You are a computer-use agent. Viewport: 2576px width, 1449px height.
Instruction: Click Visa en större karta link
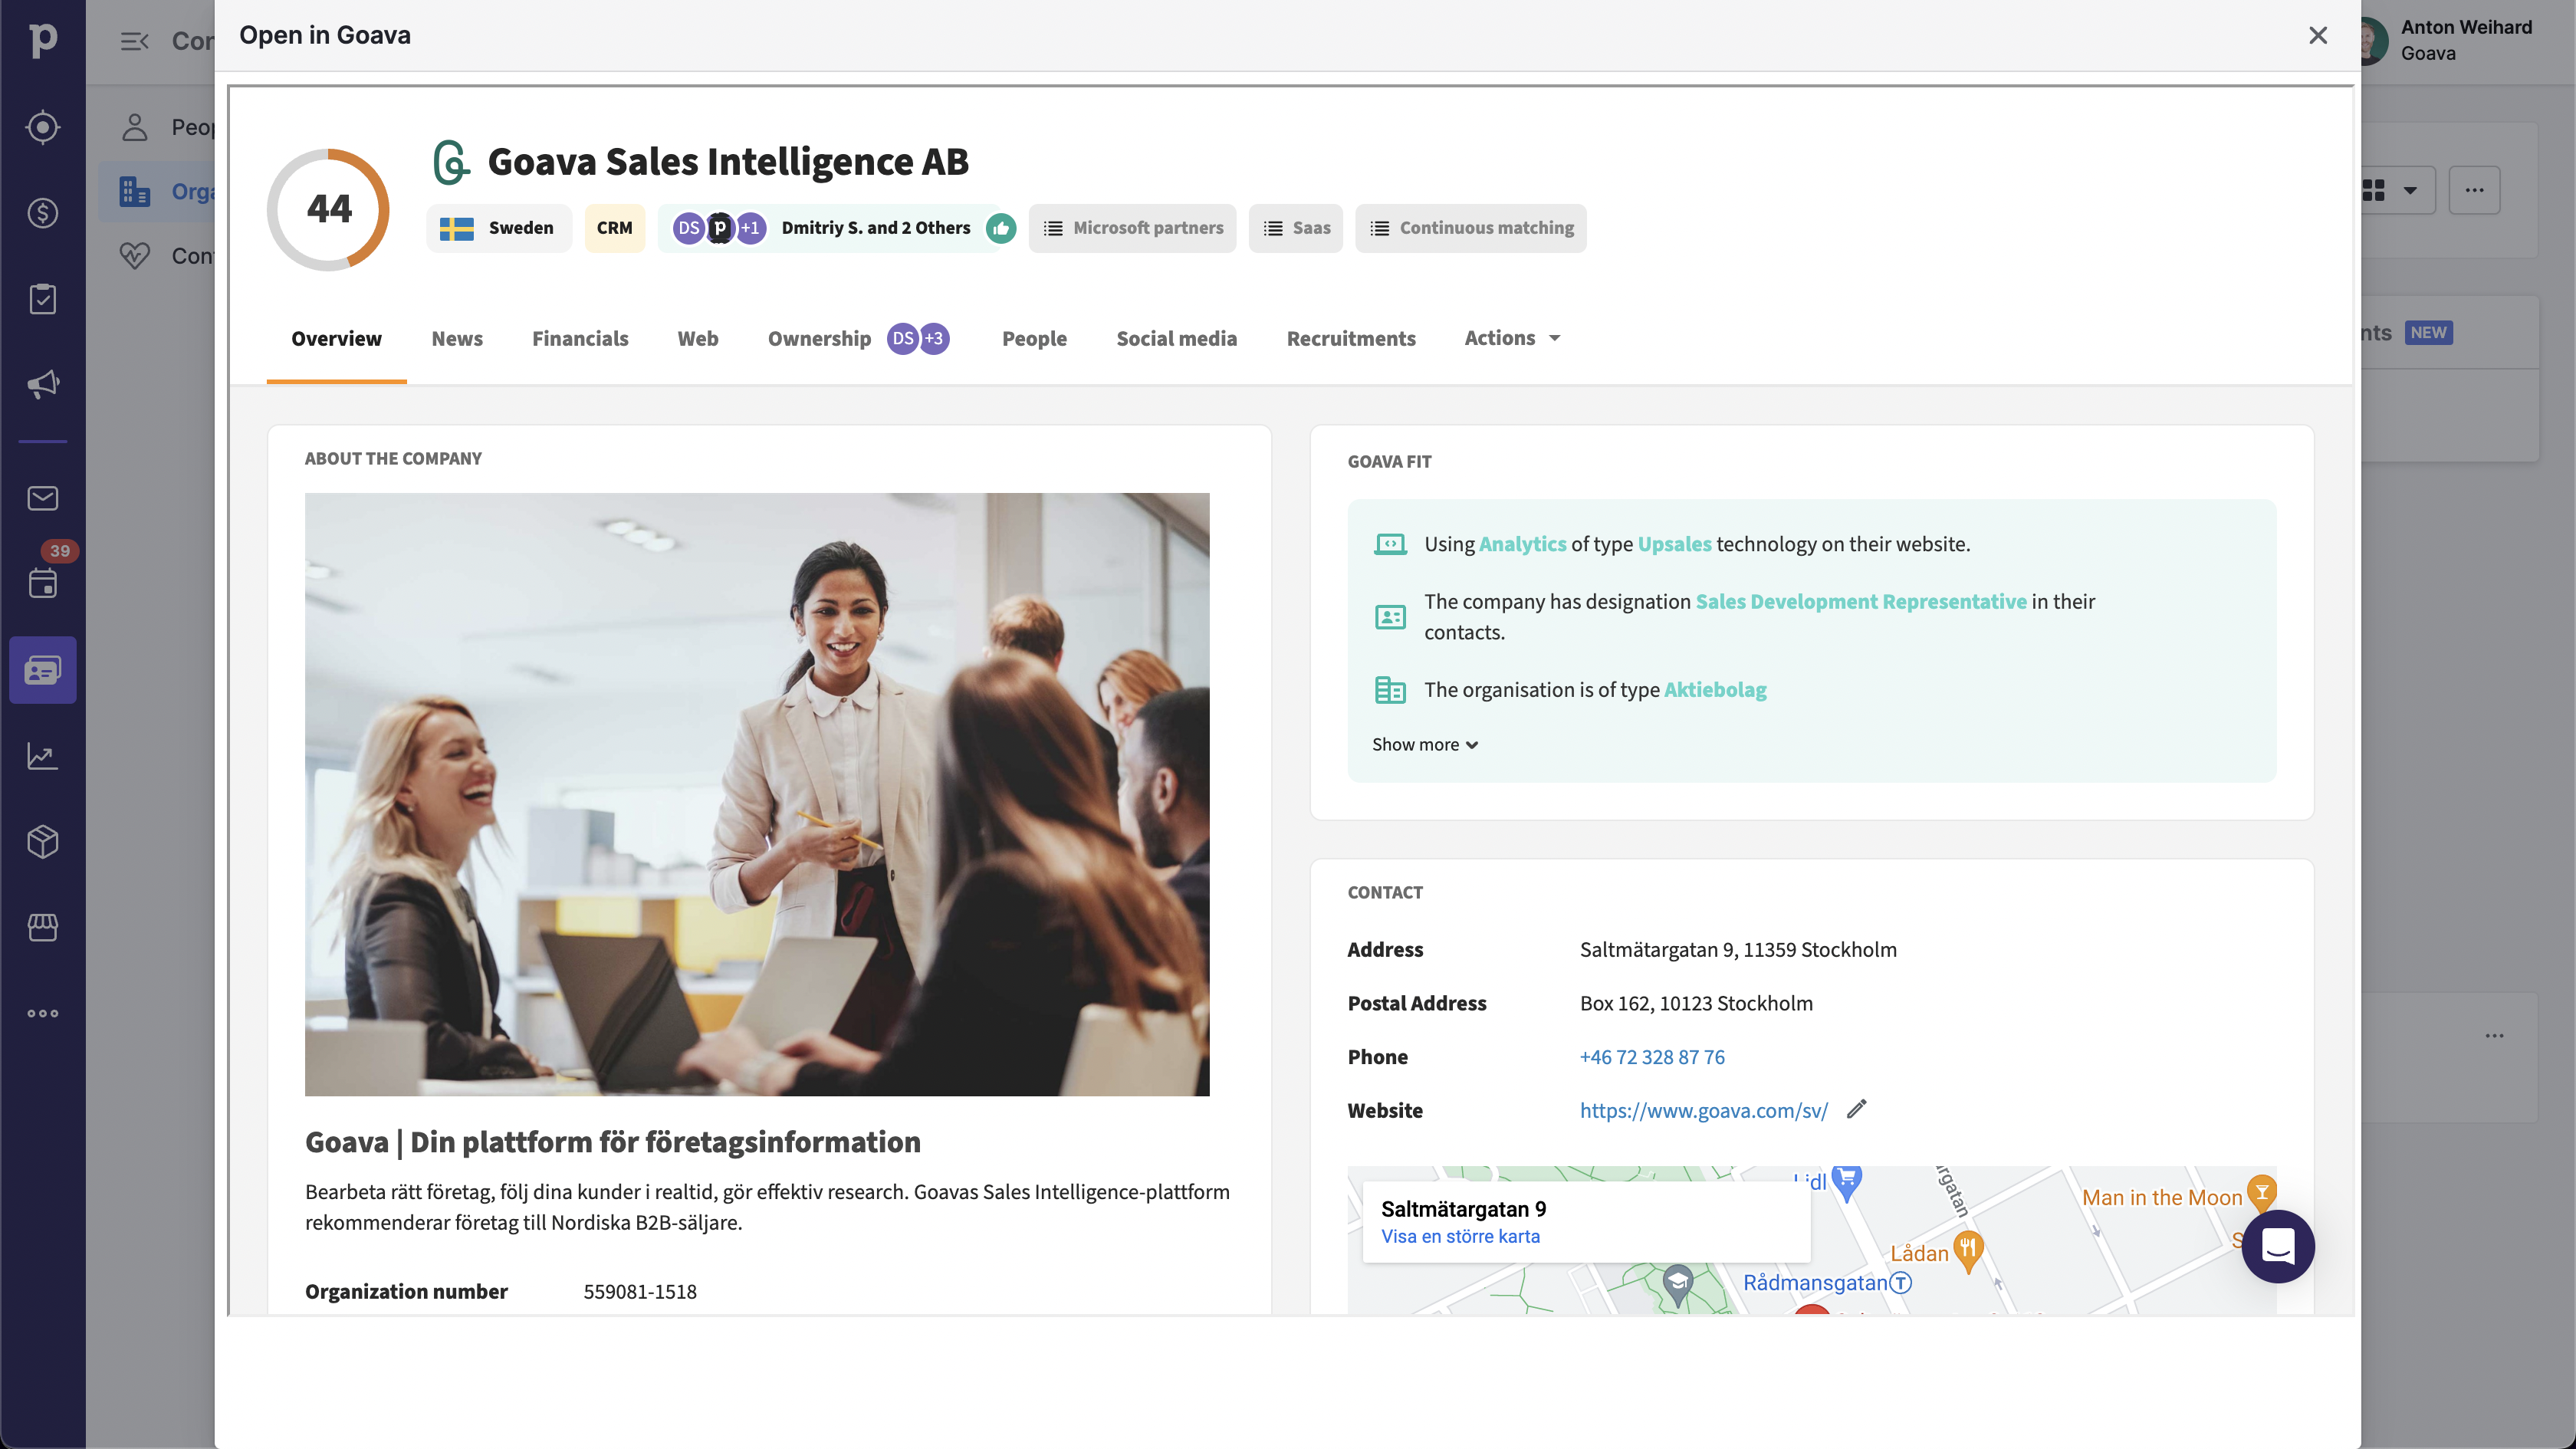[x=1460, y=1236]
